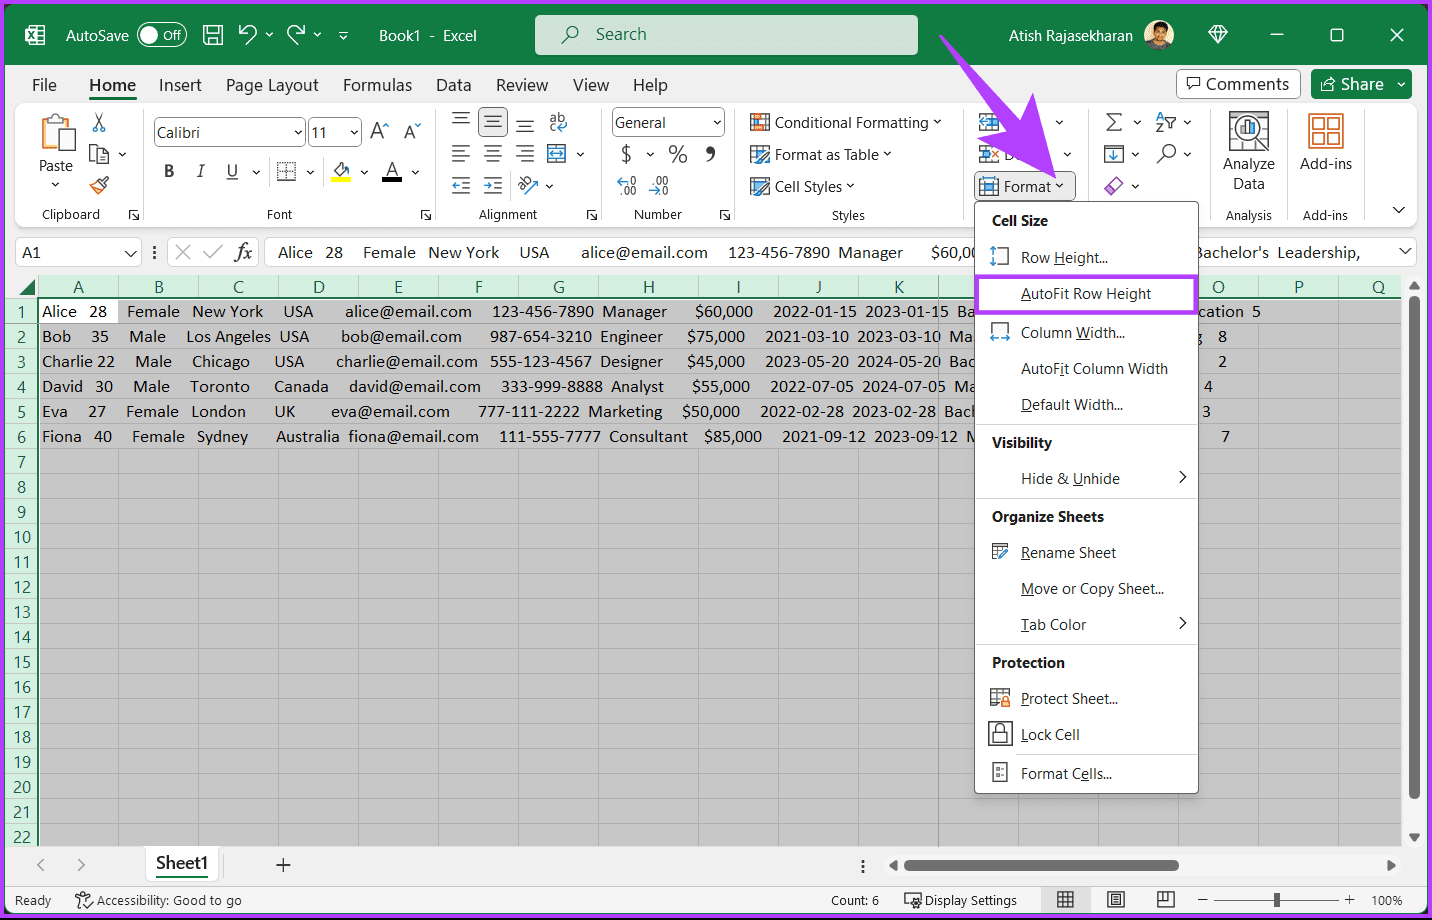Select AutoFit Row Height from menu
Image resolution: width=1432 pixels, height=920 pixels.
point(1085,294)
